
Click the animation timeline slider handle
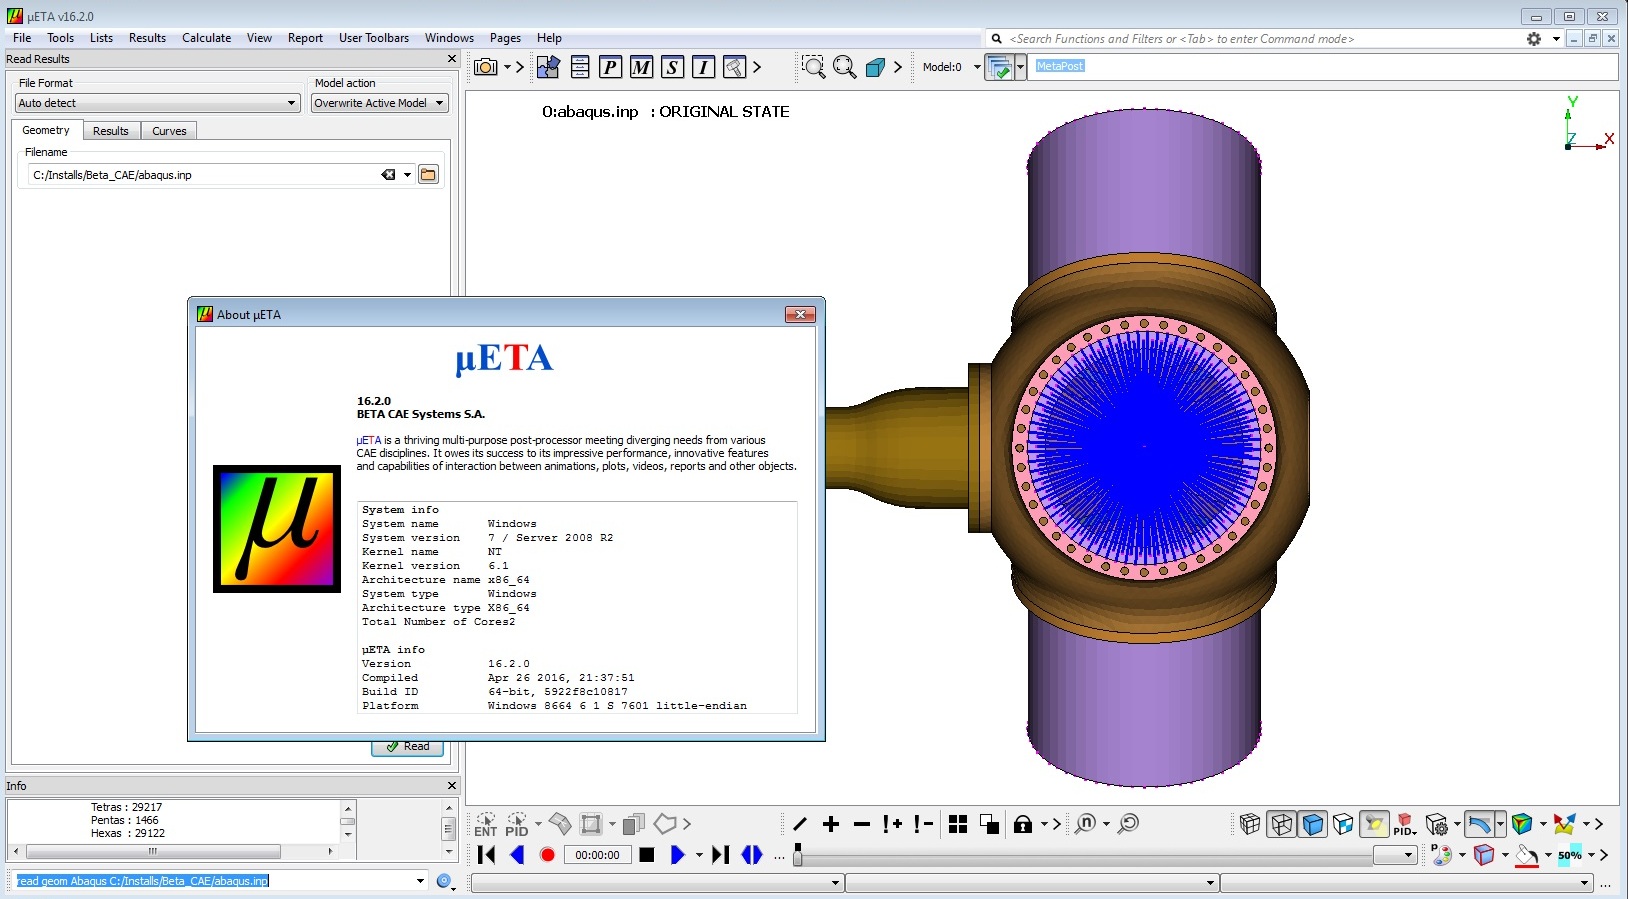797,855
